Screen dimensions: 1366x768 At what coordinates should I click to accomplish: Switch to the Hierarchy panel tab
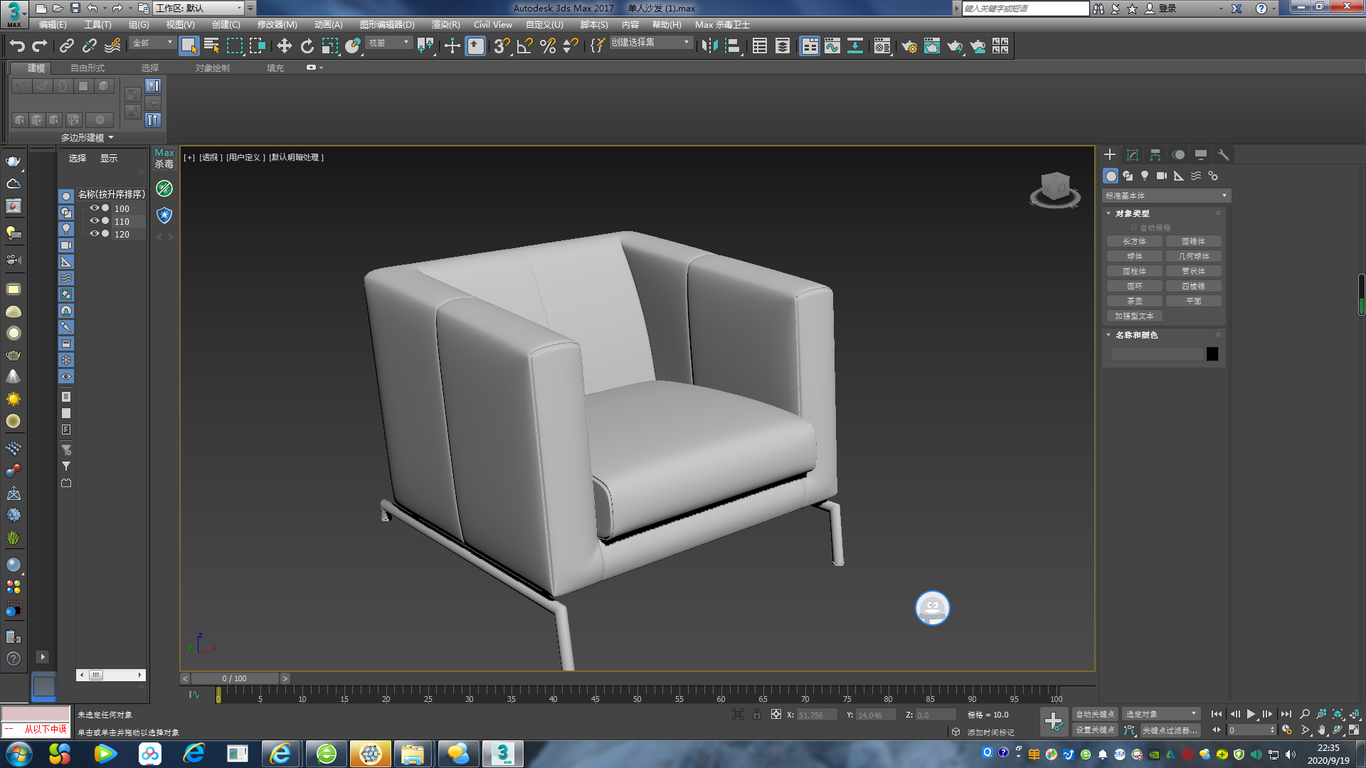1155,155
